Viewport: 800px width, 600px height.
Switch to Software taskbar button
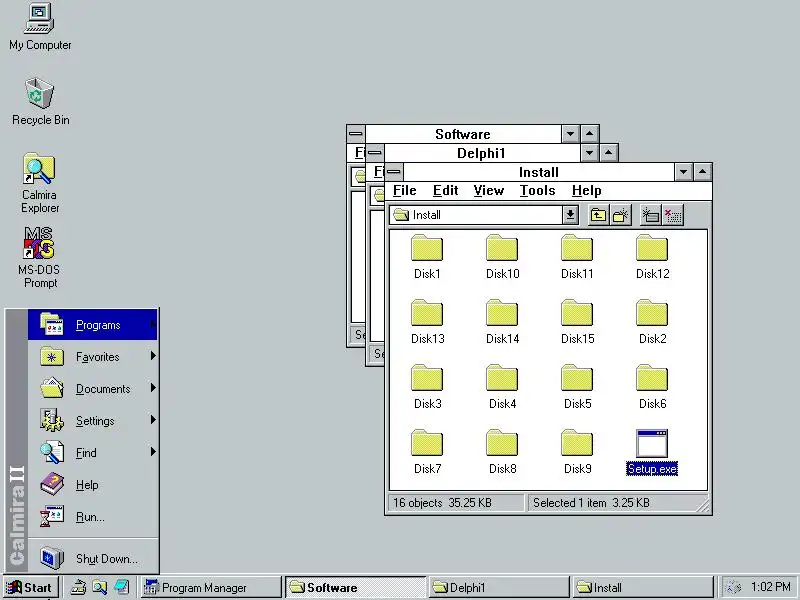355,587
